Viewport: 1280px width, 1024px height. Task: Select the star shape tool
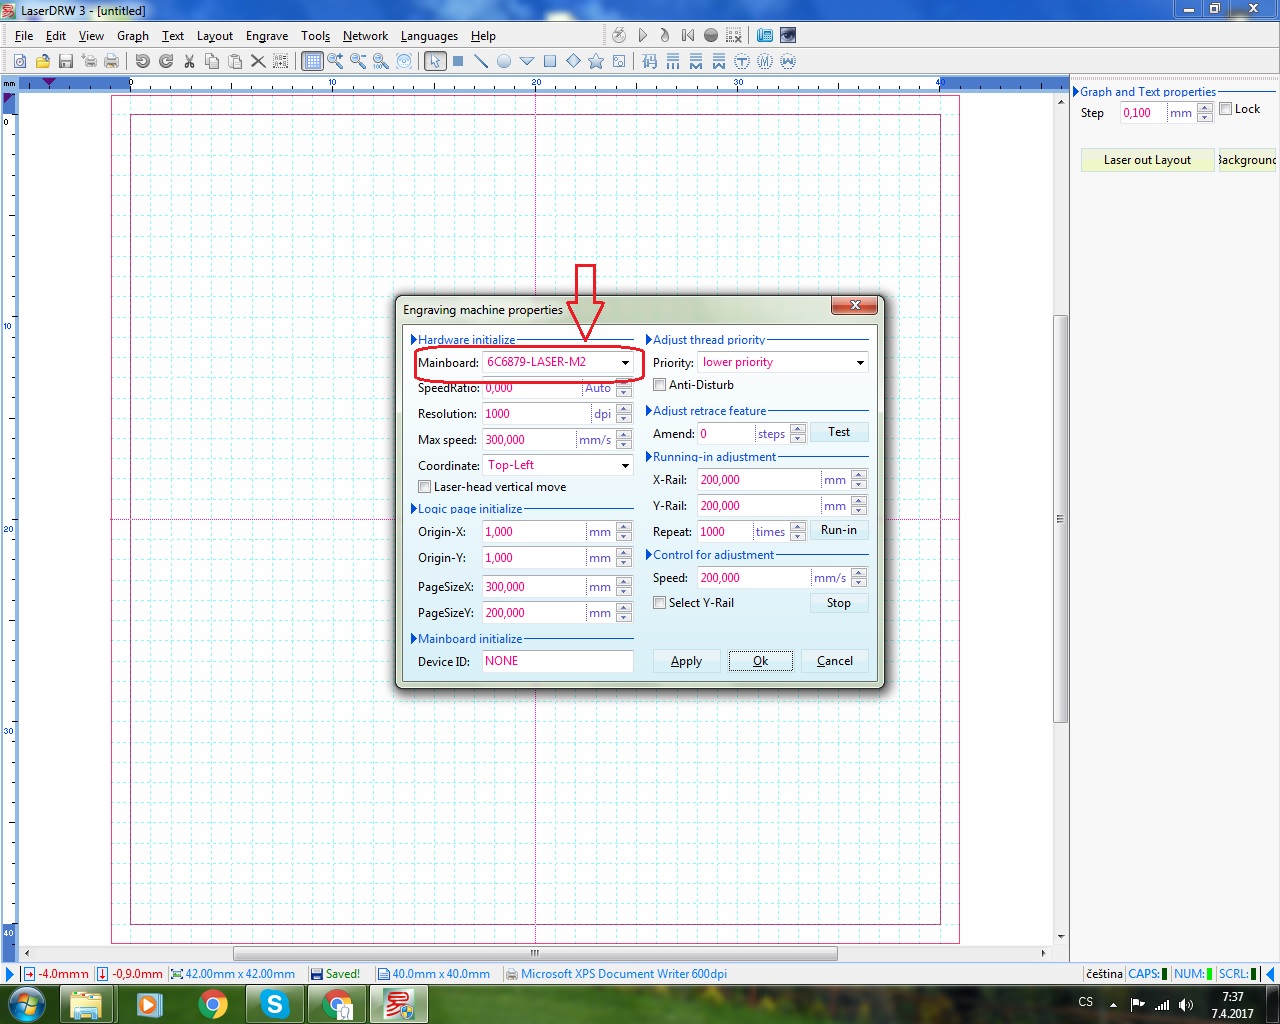click(x=596, y=62)
